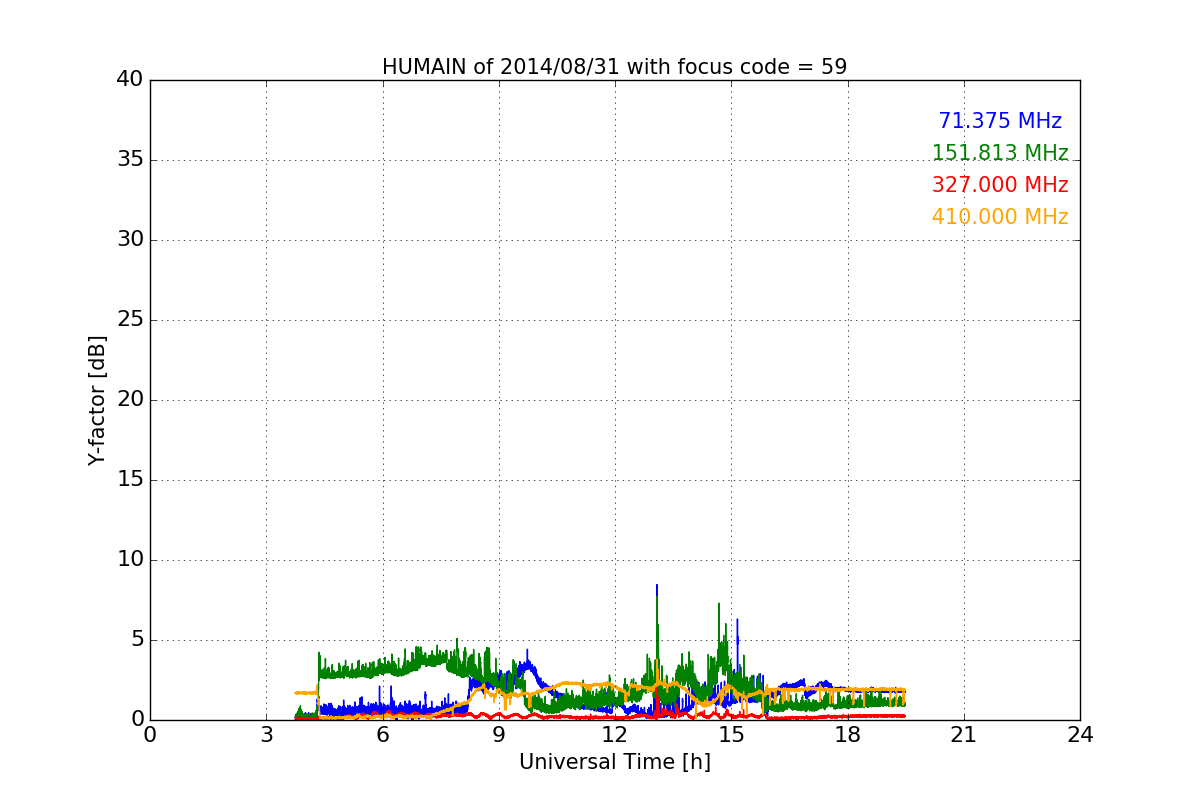Click the y-axis tick label 25

pyautogui.click(x=130, y=320)
